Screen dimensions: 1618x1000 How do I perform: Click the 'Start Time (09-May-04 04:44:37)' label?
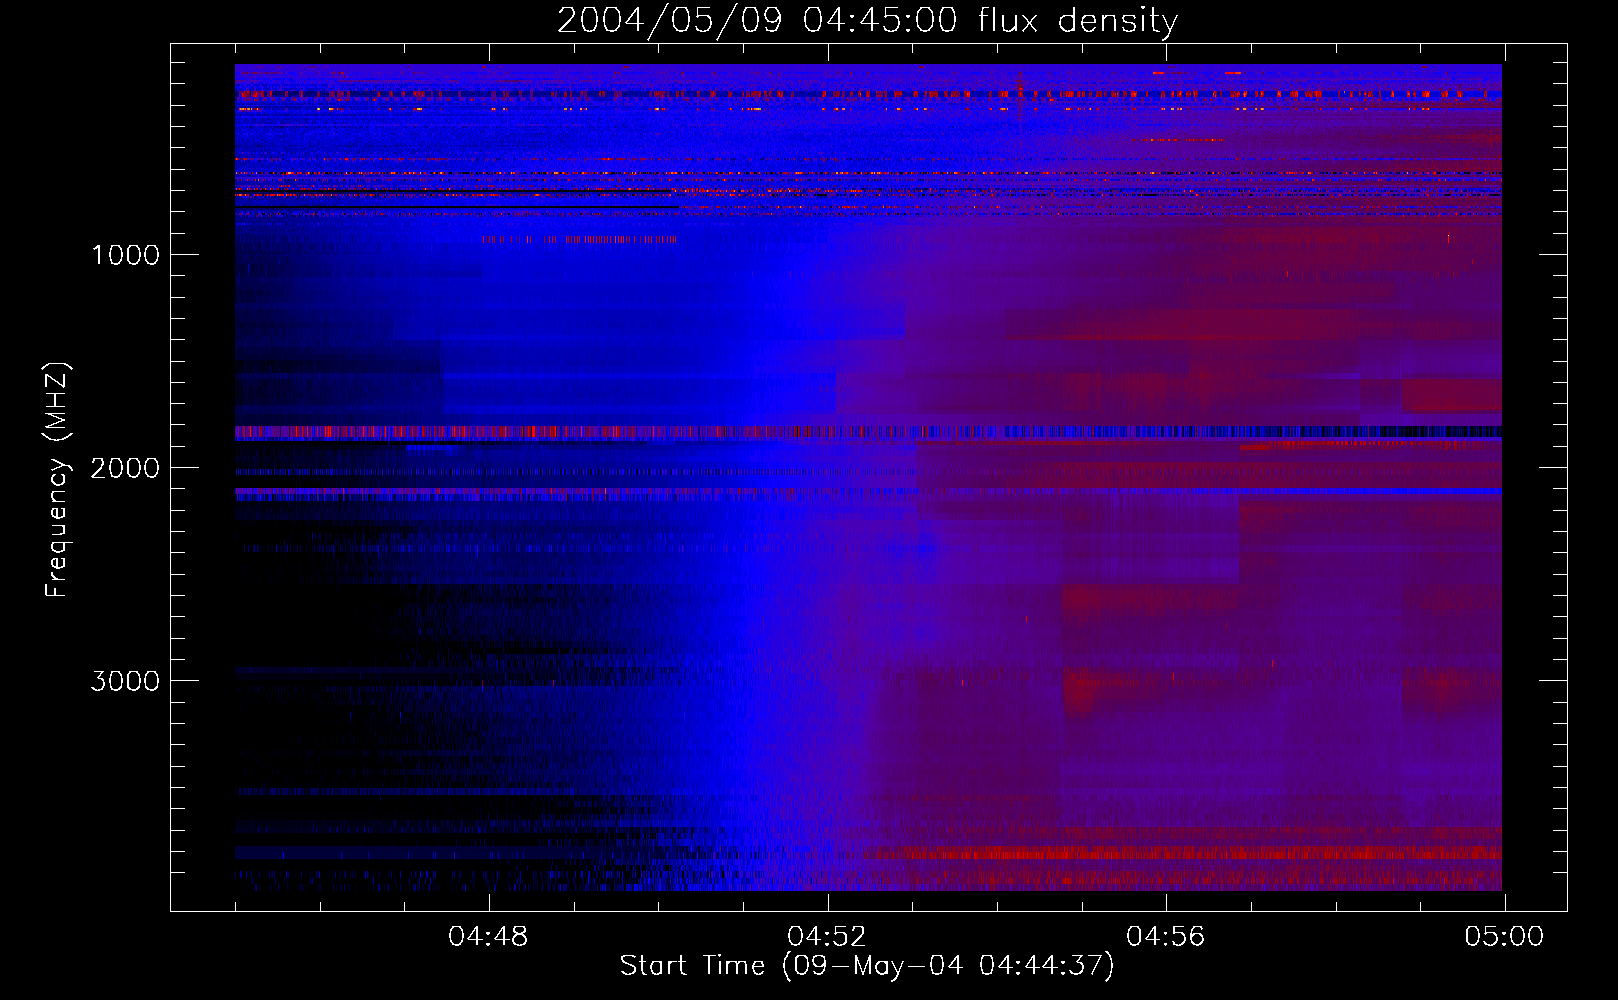pyautogui.click(x=867, y=965)
